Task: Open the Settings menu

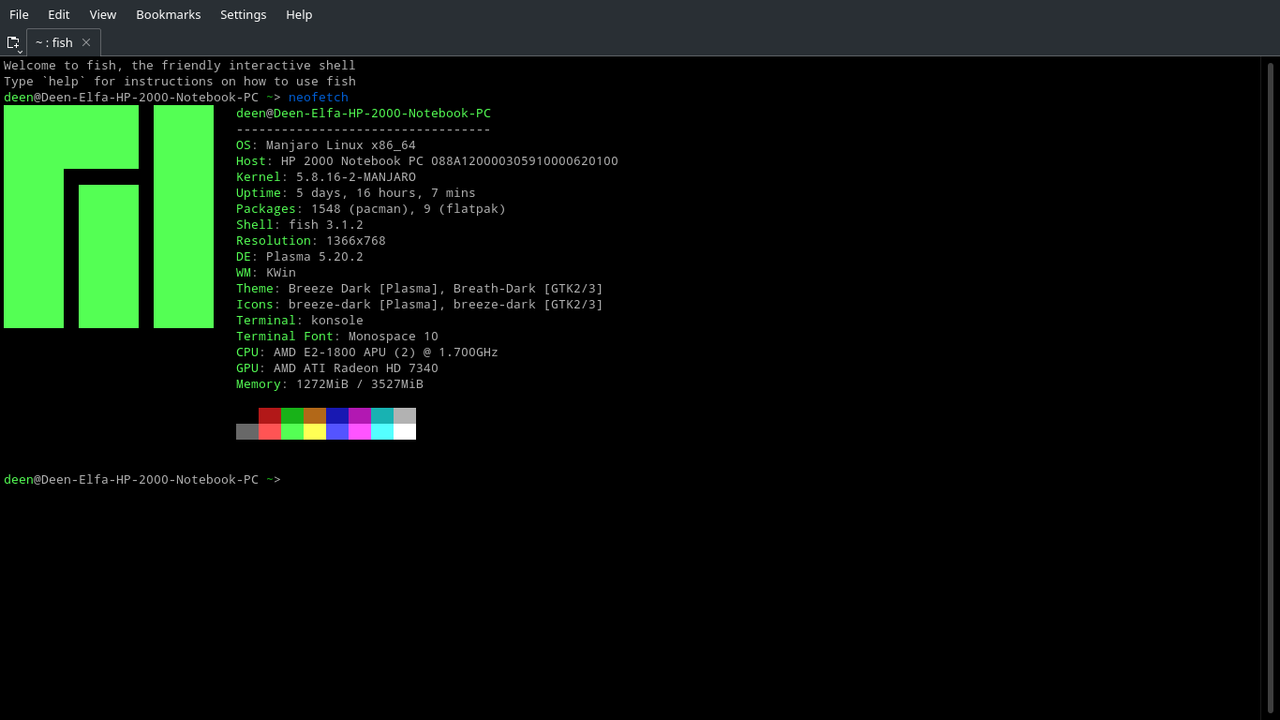Action: (x=243, y=14)
